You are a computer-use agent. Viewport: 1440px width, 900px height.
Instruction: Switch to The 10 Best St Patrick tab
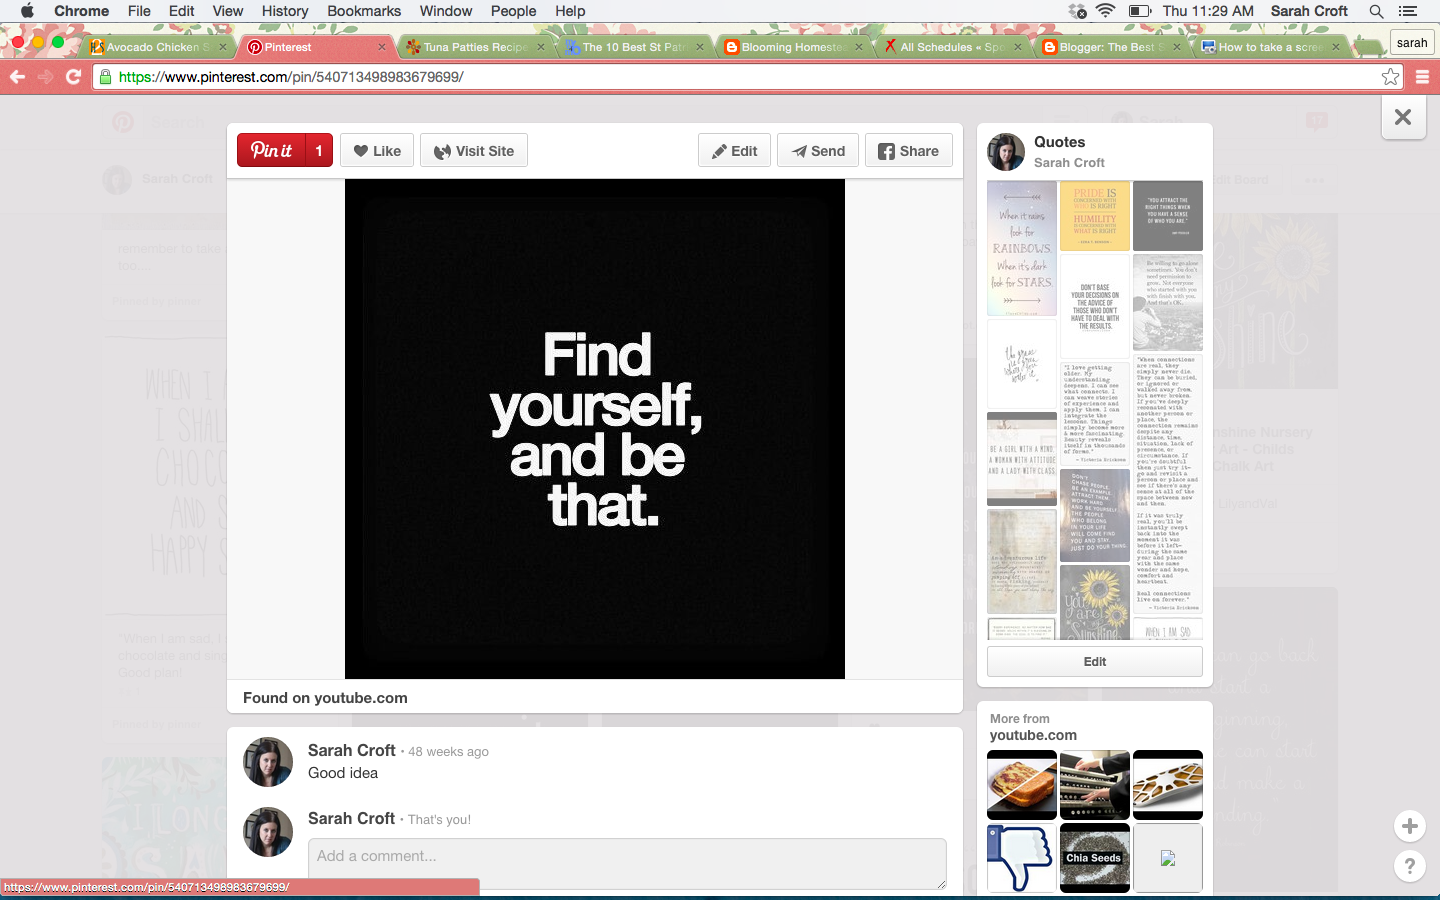(x=633, y=47)
